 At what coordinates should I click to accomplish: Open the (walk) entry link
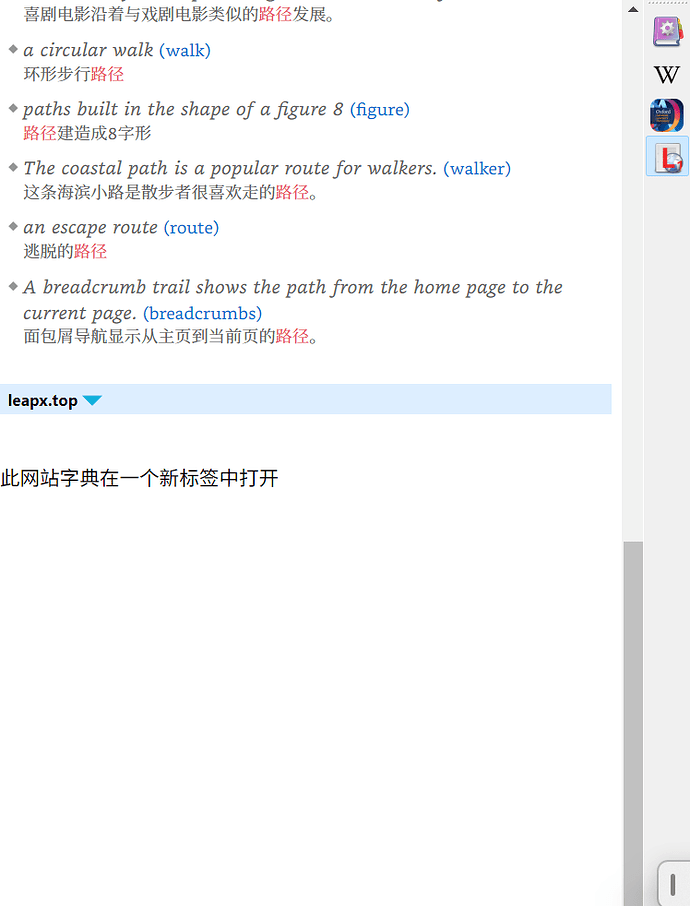click(185, 50)
